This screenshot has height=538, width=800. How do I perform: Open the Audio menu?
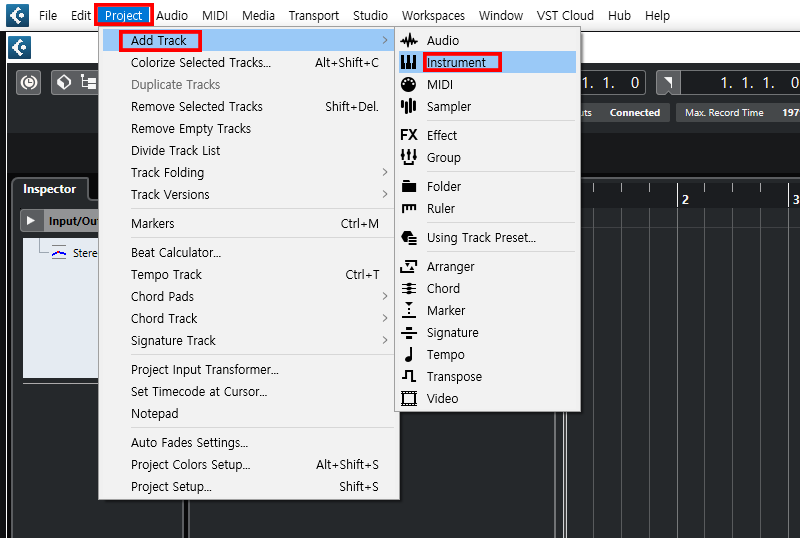click(x=172, y=16)
